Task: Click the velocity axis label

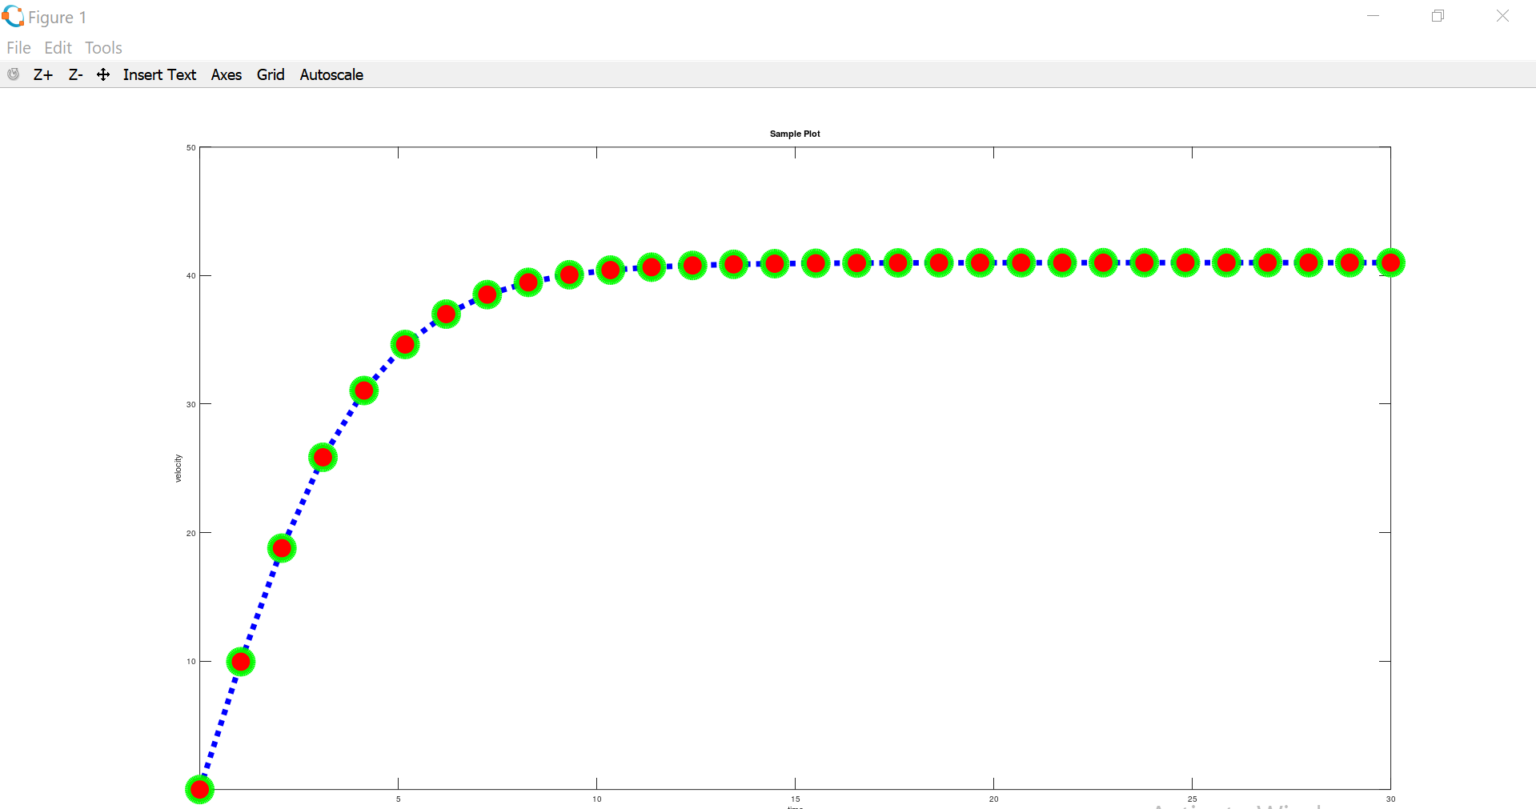Action: [x=179, y=466]
